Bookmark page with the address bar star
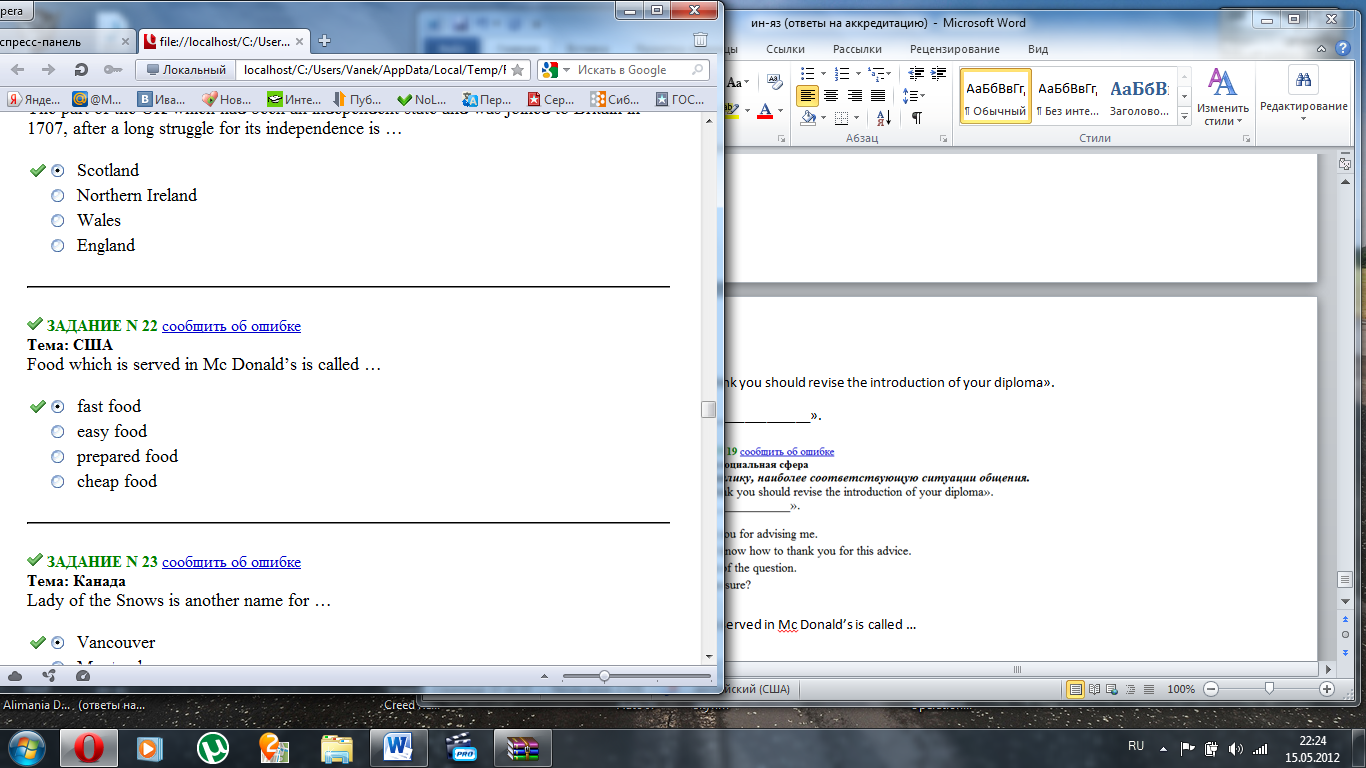The image size is (1366, 768). [517, 70]
